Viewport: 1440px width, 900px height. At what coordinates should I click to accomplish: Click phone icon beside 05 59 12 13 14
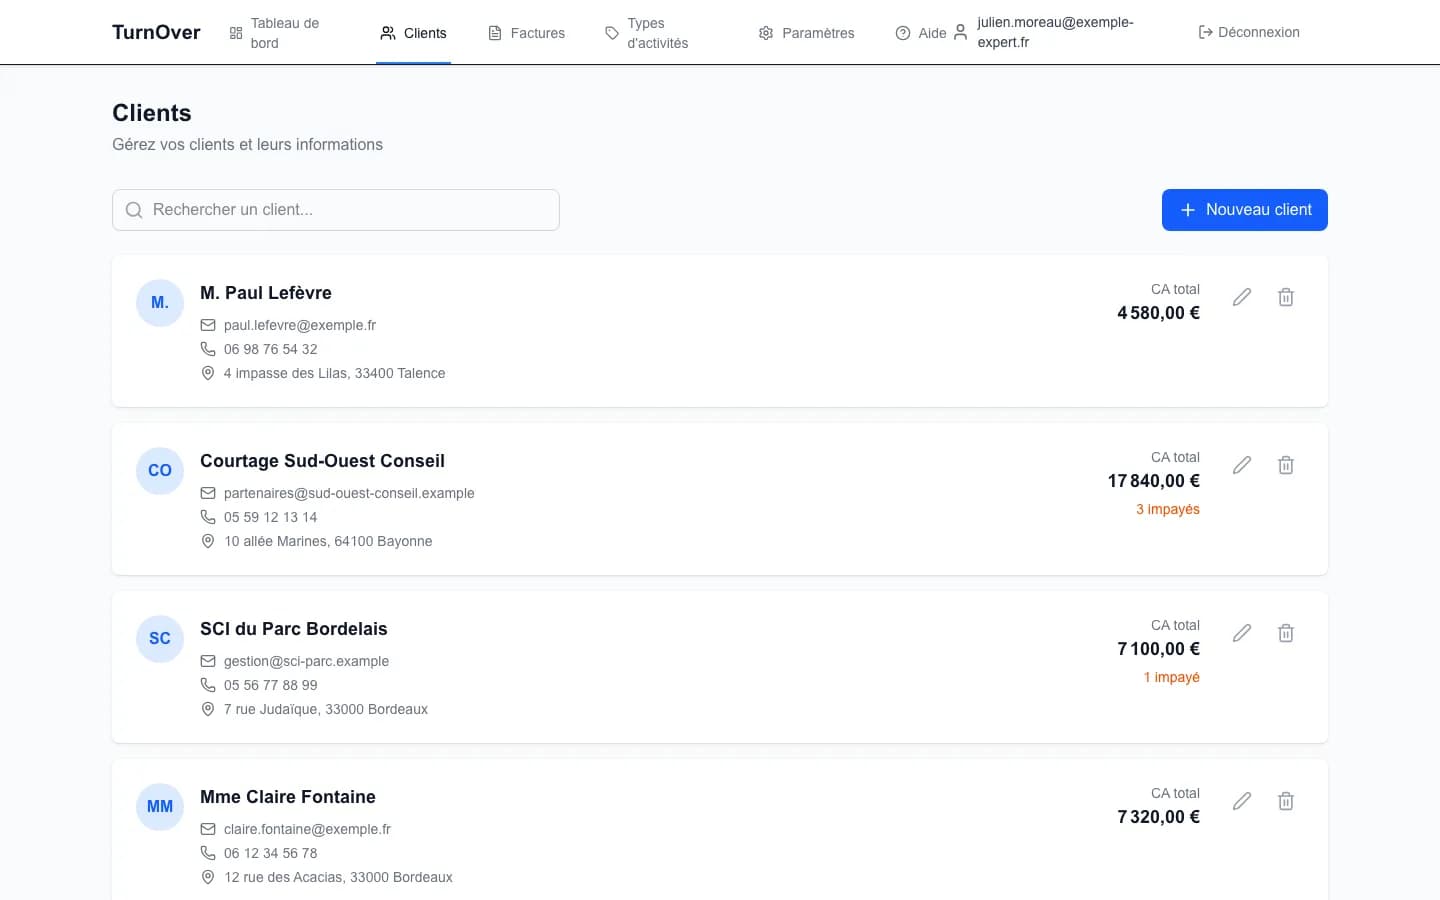208,517
